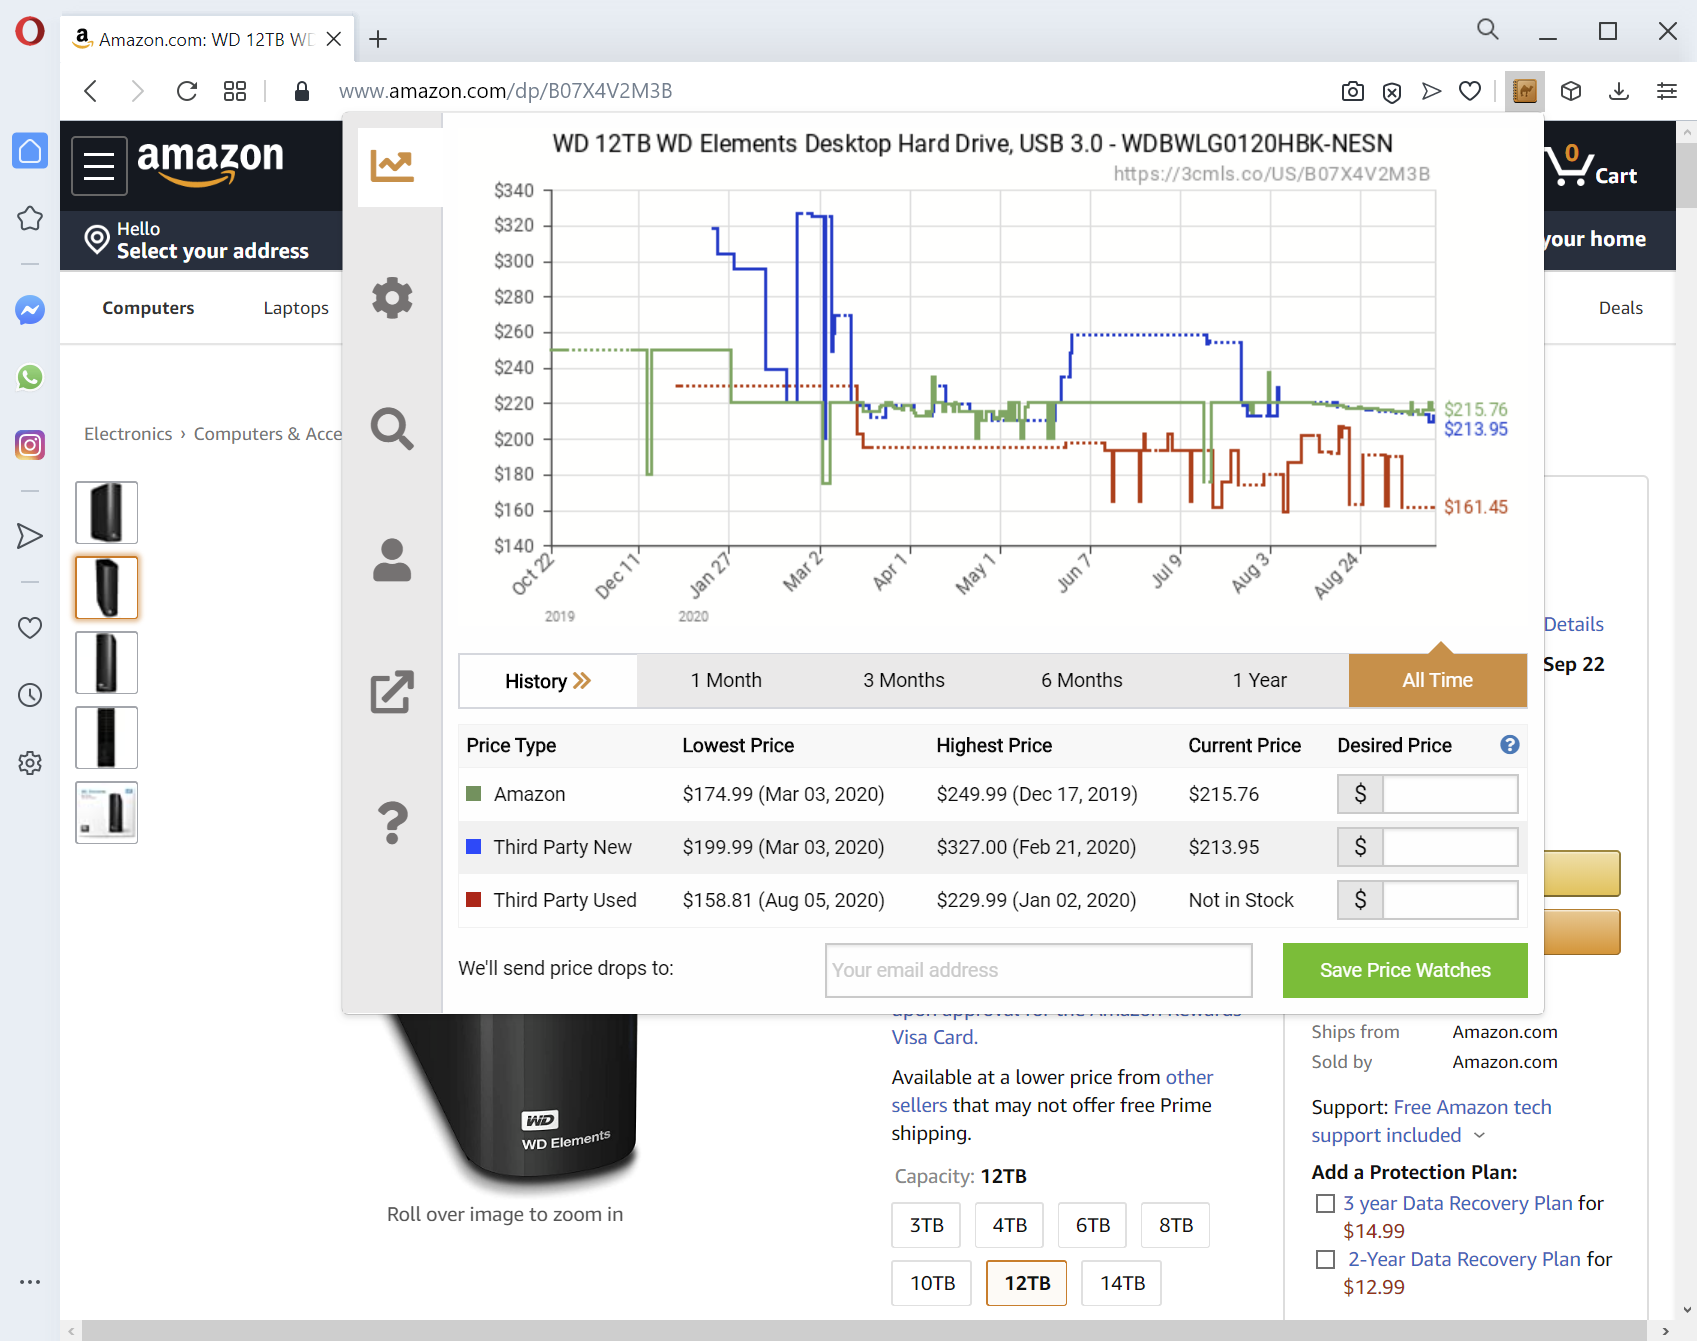1697x1341 pixels.
Task: Click the Third Party New desired price field
Action: pyautogui.click(x=1450, y=847)
